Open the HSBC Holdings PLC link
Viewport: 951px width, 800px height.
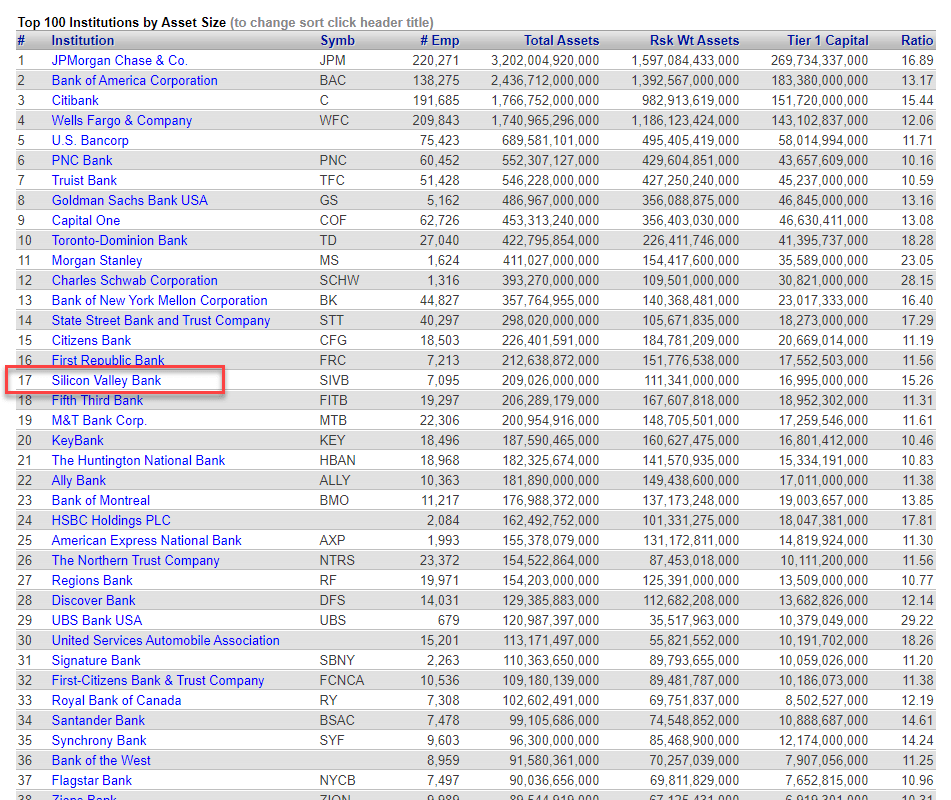point(111,521)
